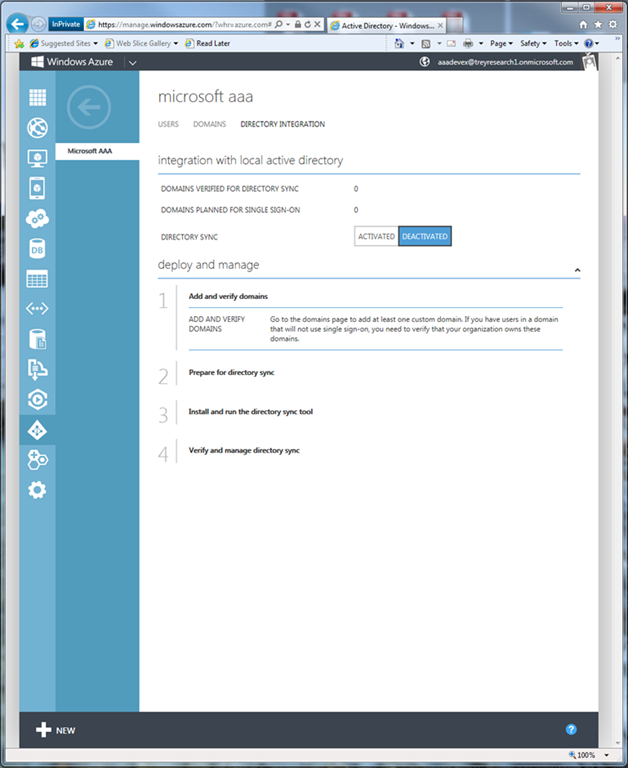Open the database-with-report sidebar icon

(x=37, y=339)
